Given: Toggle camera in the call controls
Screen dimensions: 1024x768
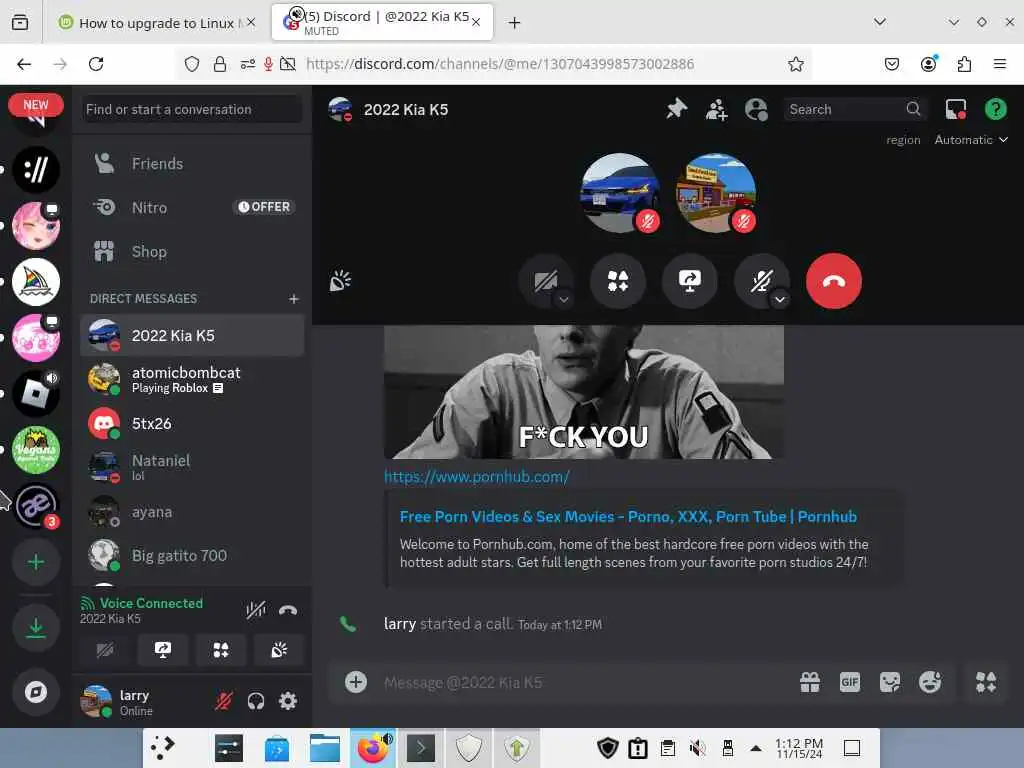Looking at the screenshot, I should pos(545,281).
